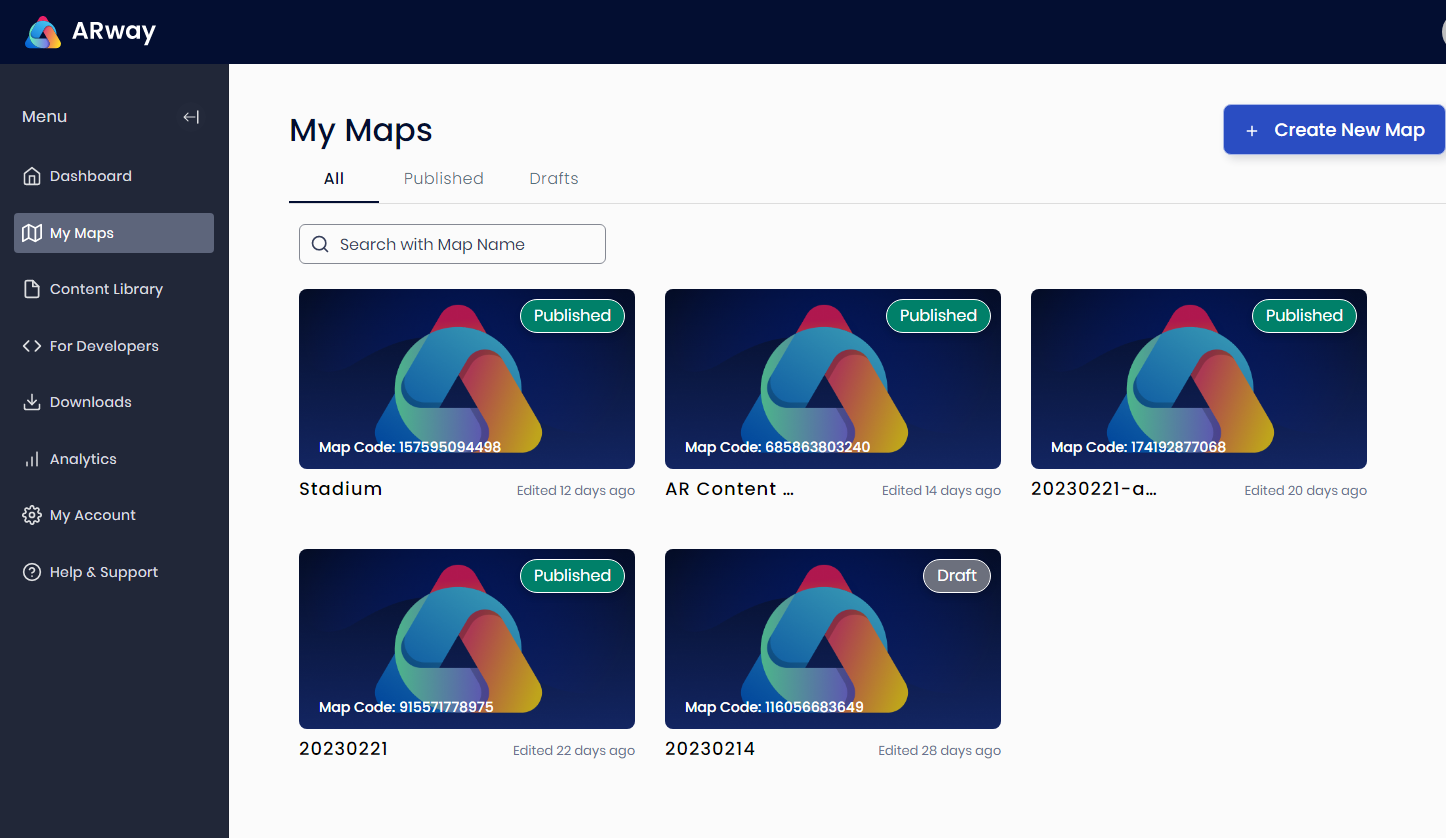Open the Stadium map thumbnail

pos(466,379)
